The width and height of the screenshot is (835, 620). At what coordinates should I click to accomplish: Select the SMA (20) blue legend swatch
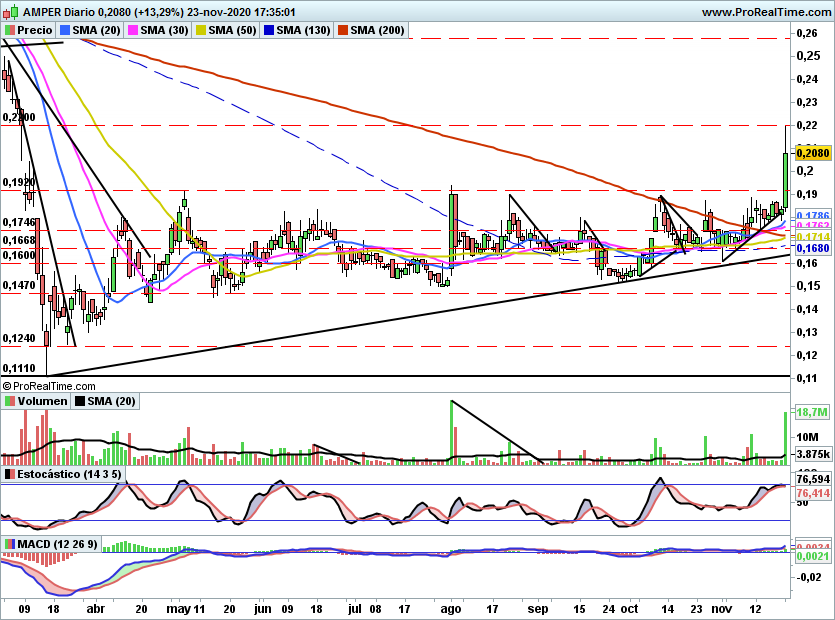click(x=64, y=31)
